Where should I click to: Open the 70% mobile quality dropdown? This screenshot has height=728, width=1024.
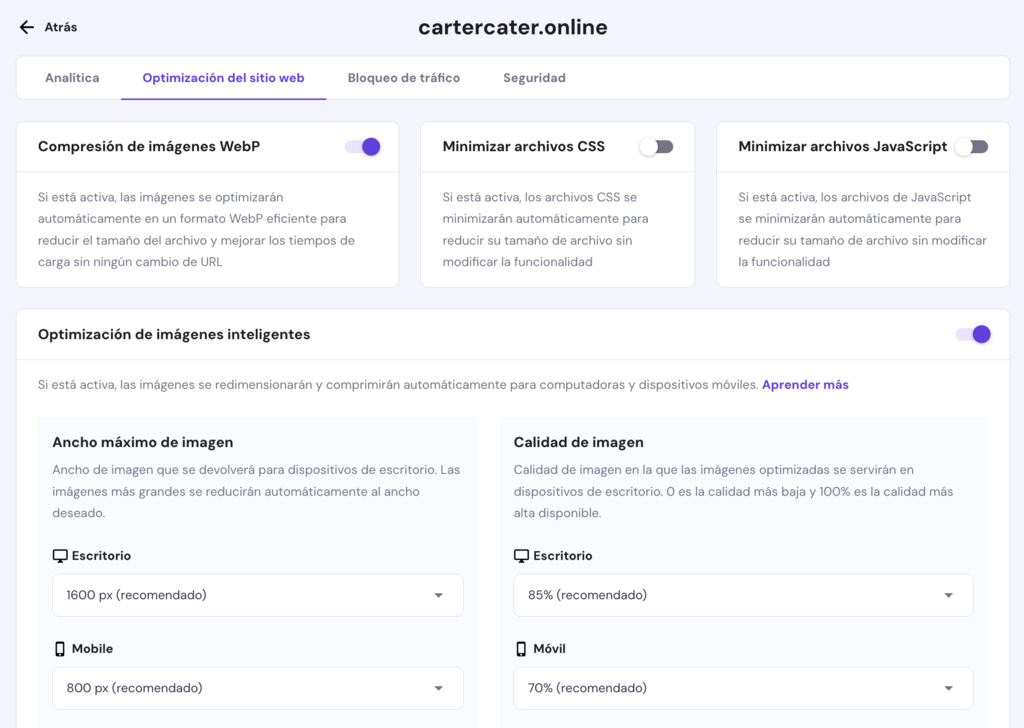pos(744,688)
